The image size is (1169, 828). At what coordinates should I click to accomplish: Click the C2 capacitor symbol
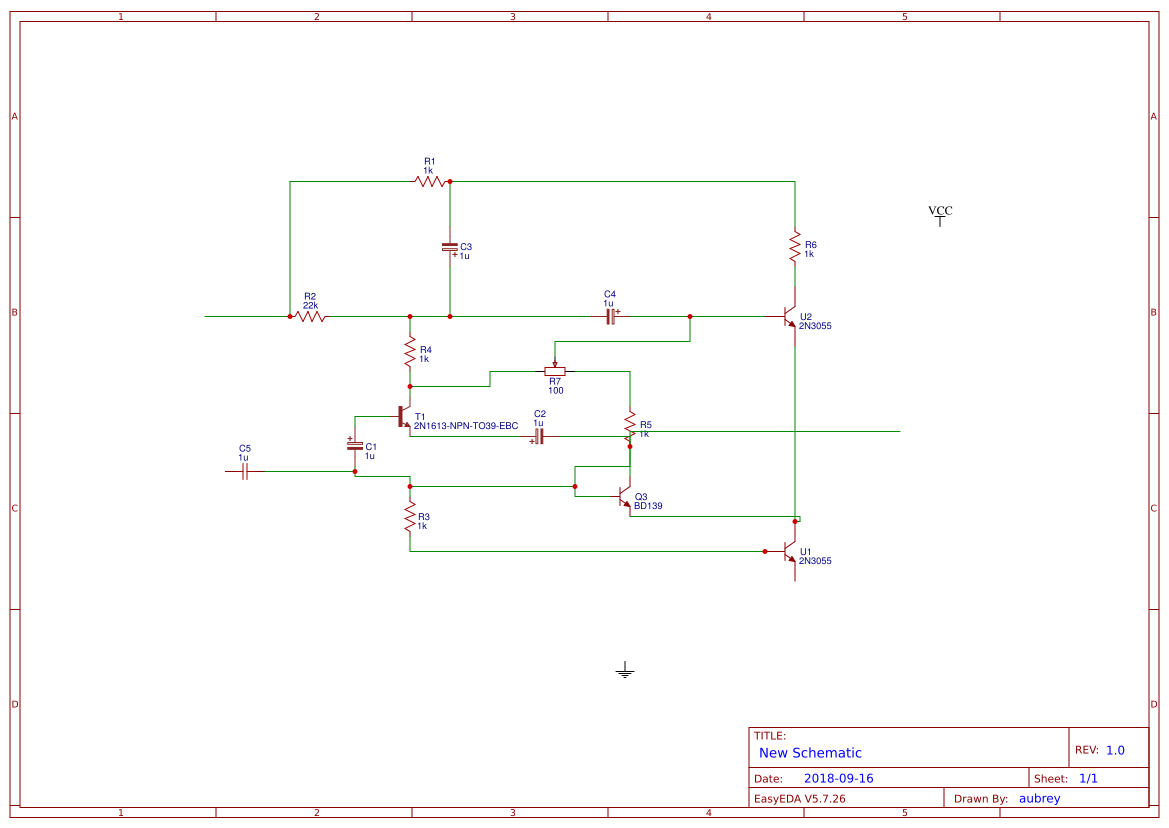click(538, 437)
